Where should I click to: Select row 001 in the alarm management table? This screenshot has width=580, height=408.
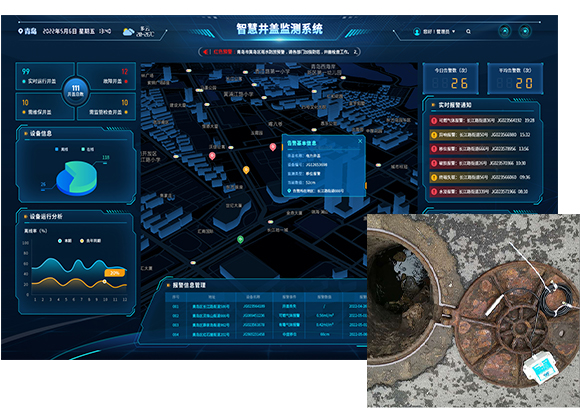pyautogui.click(x=266, y=306)
